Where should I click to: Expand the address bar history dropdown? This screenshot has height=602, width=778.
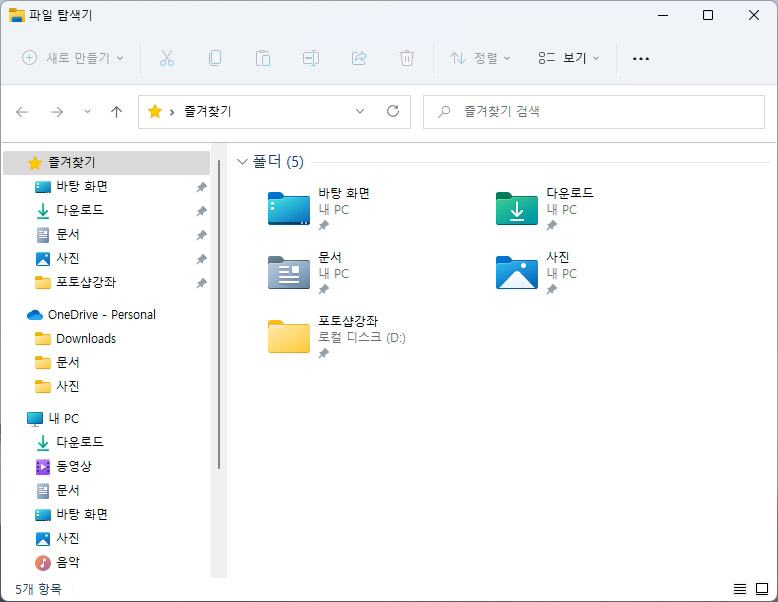(360, 111)
